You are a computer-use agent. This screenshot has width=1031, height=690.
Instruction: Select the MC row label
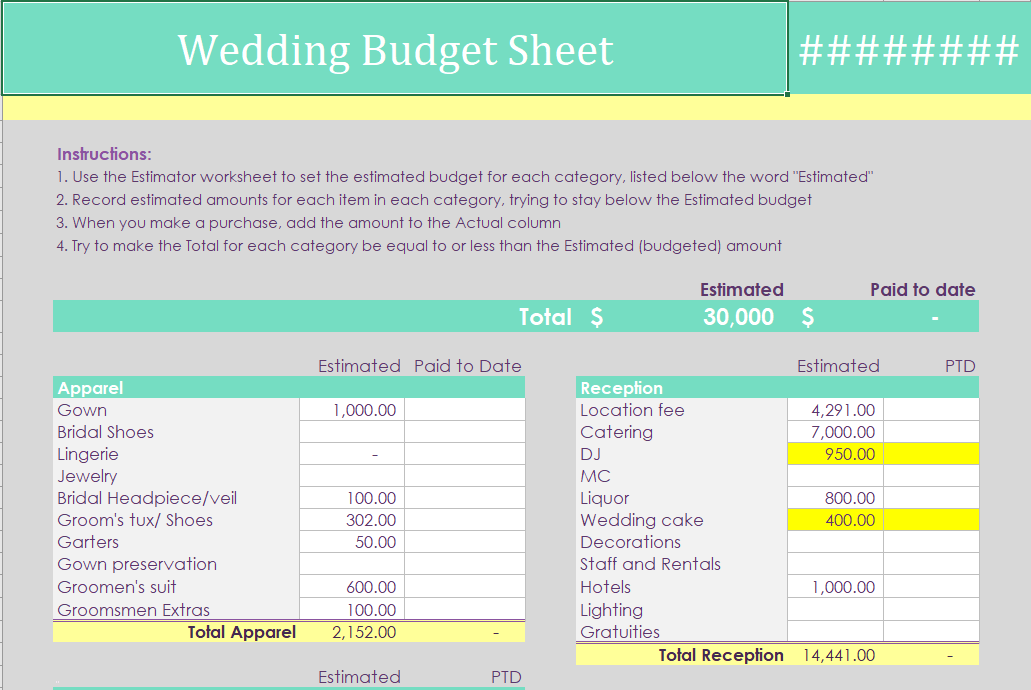(595, 476)
